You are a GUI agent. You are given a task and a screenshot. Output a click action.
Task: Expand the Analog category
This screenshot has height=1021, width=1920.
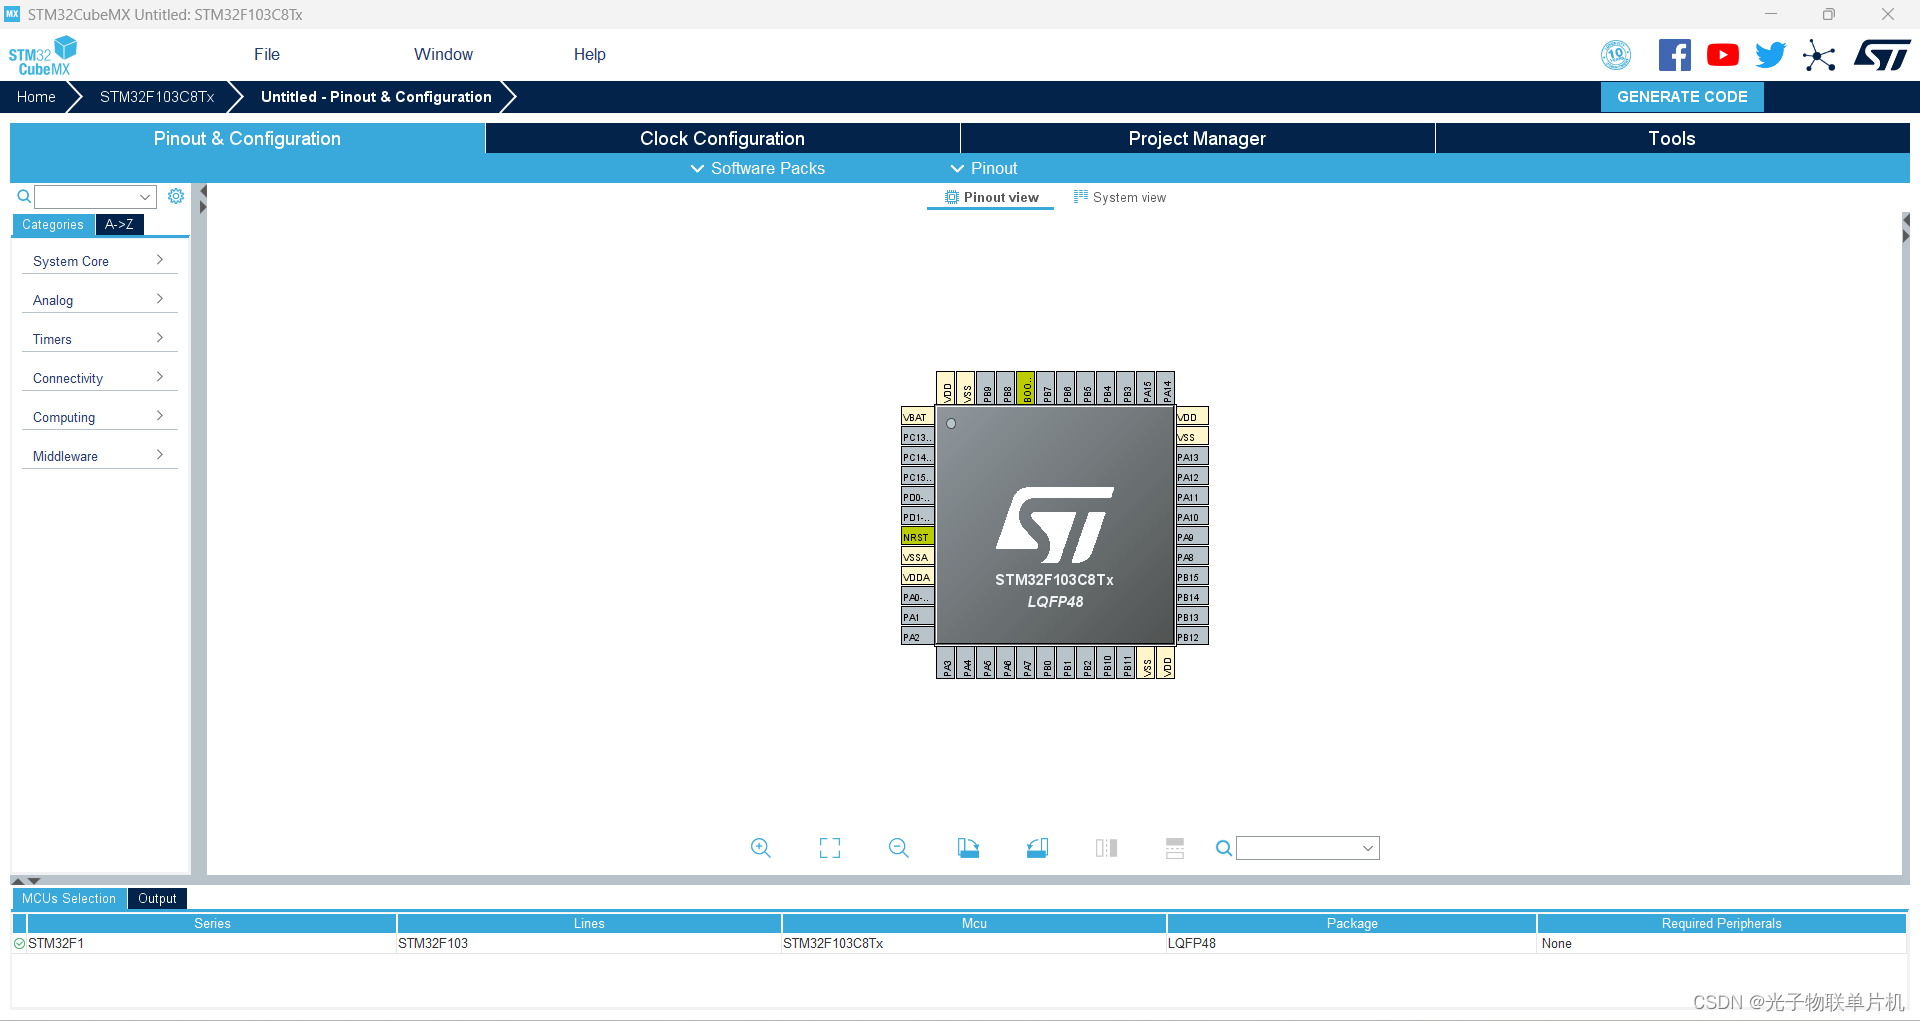tap(98, 300)
